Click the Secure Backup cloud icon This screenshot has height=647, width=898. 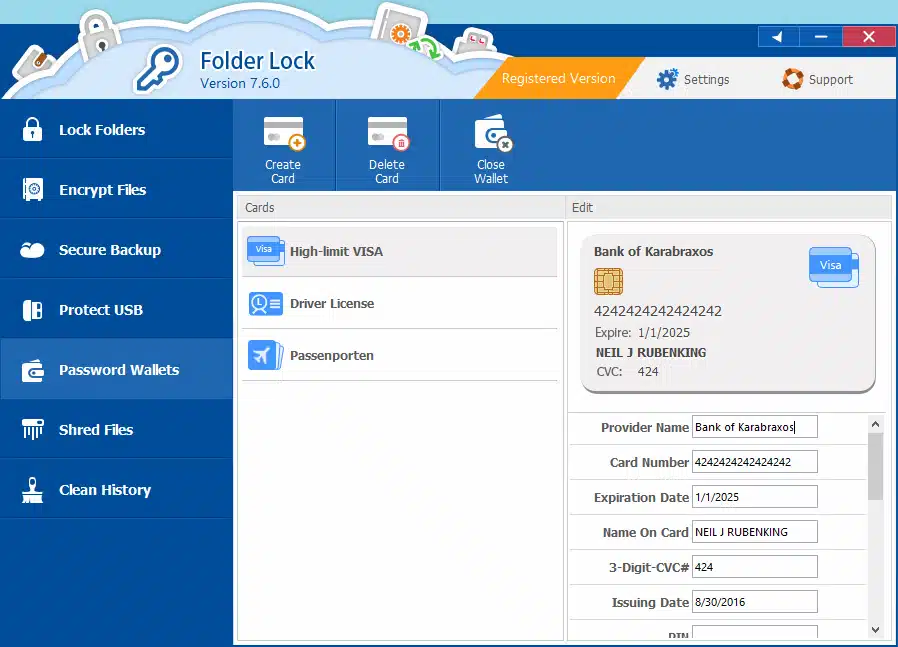33,250
